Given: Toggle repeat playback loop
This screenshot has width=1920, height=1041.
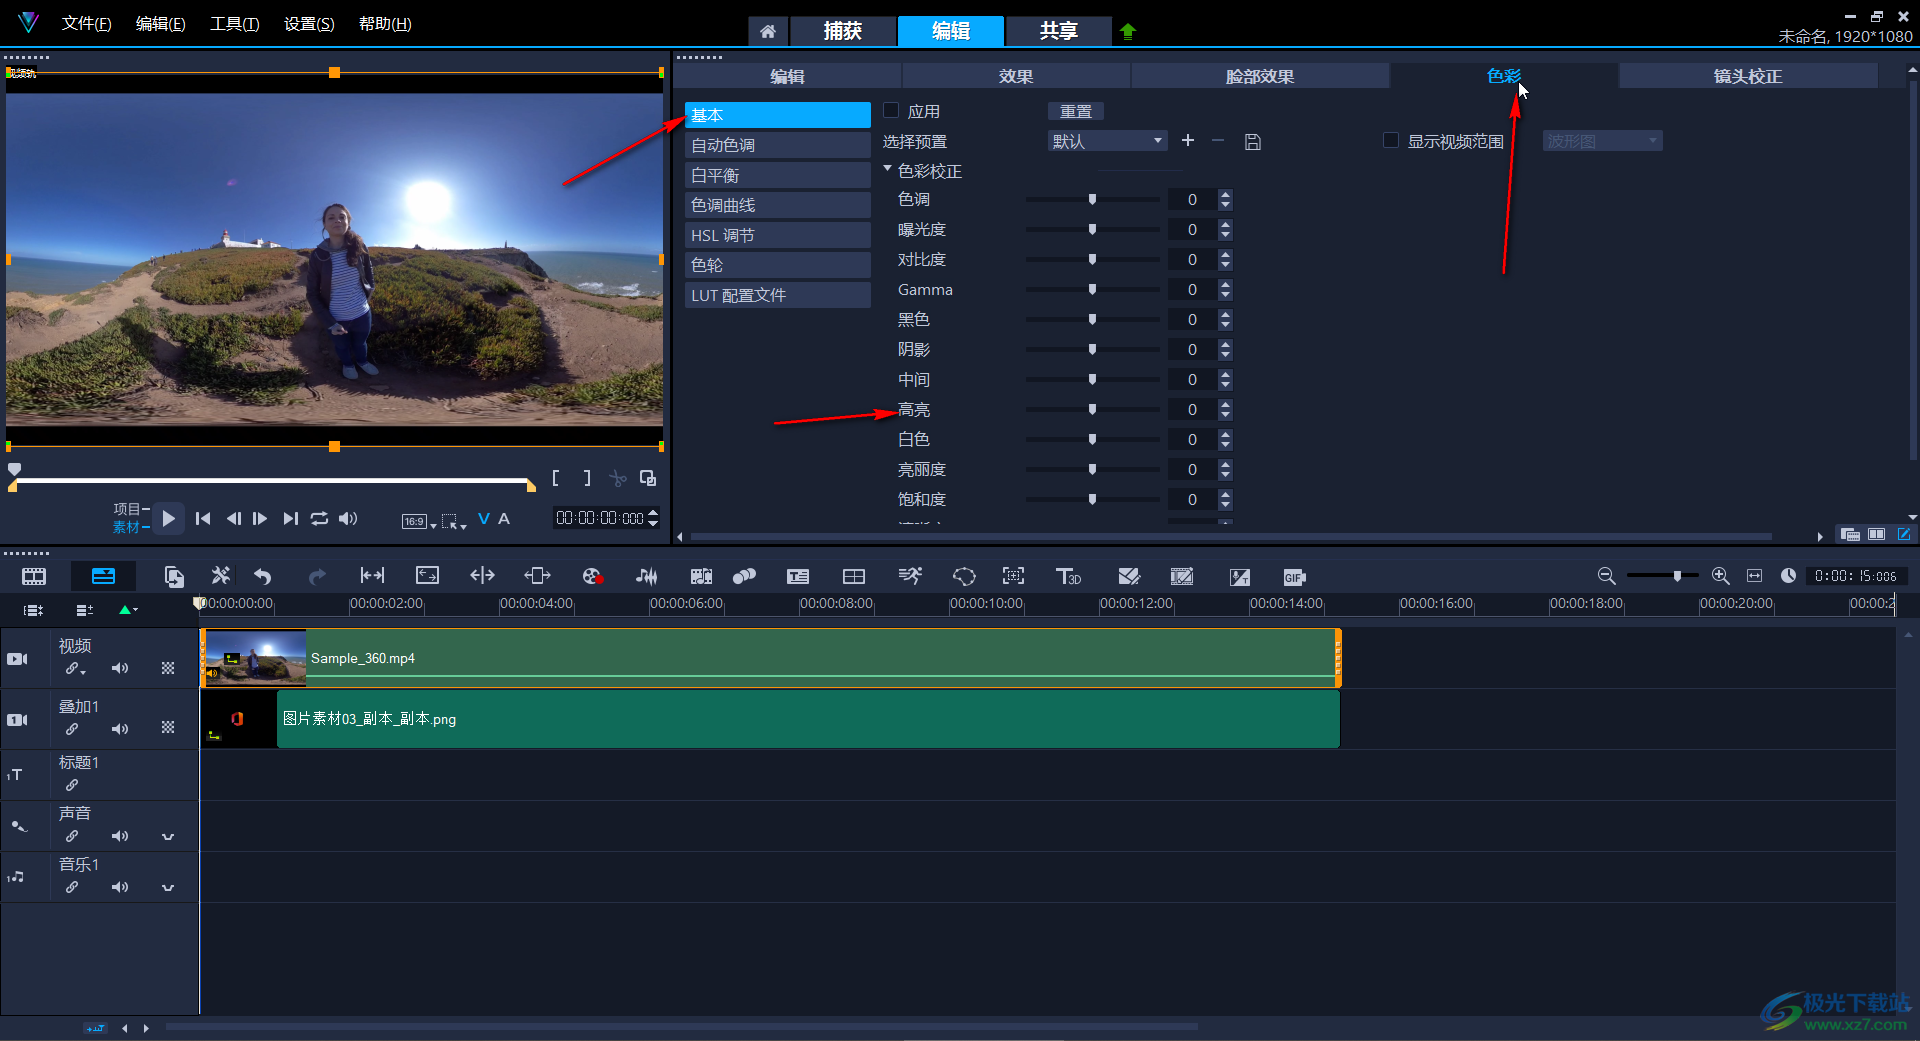Looking at the screenshot, I should click(319, 518).
